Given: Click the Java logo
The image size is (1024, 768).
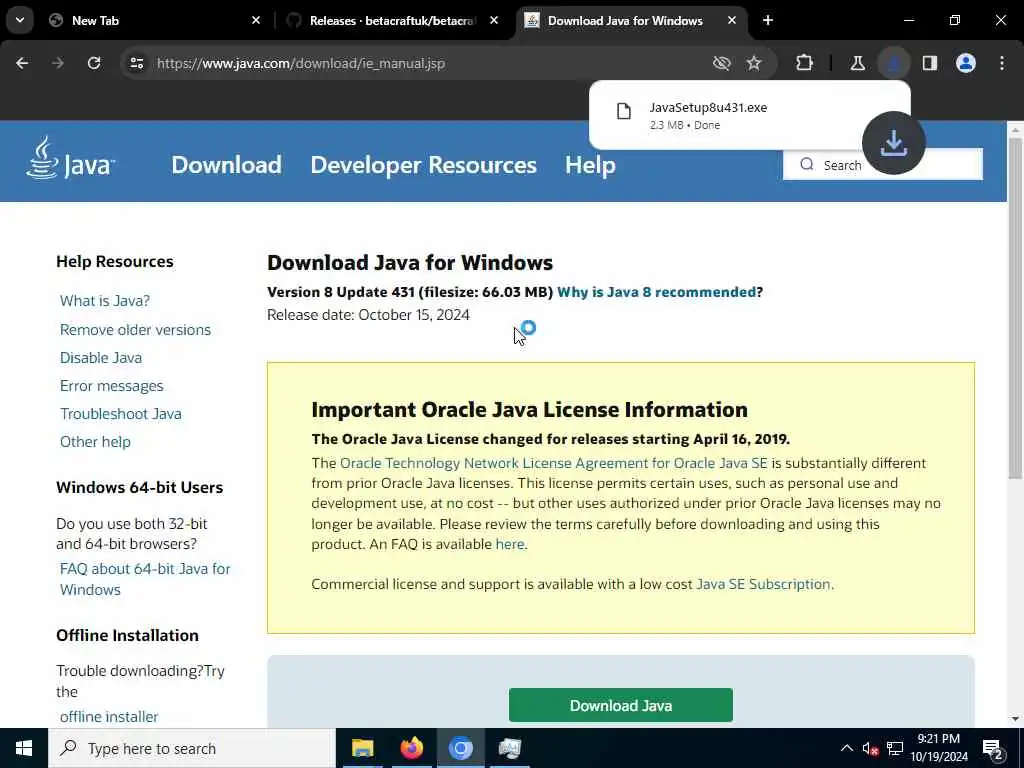Looking at the screenshot, I should 71,158.
